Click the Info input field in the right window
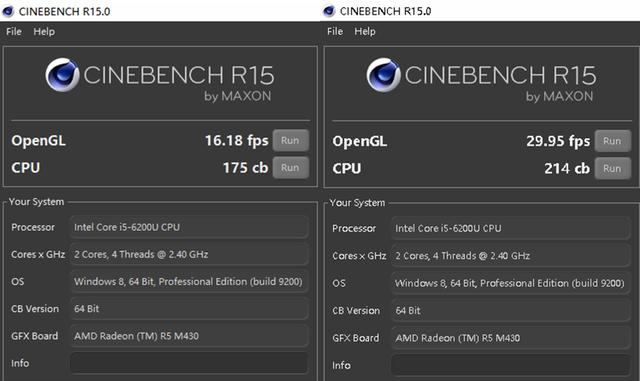 (x=511, y=365)
